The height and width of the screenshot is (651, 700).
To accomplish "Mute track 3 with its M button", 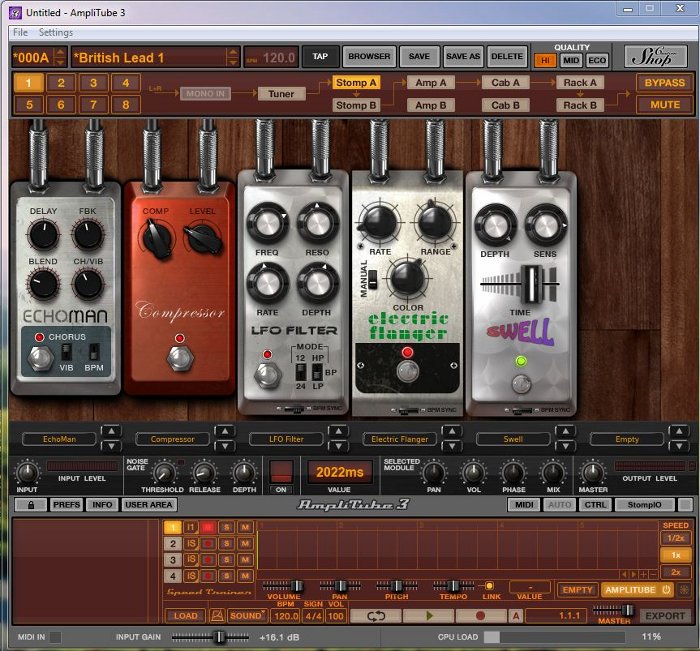I will click(245, 559).
